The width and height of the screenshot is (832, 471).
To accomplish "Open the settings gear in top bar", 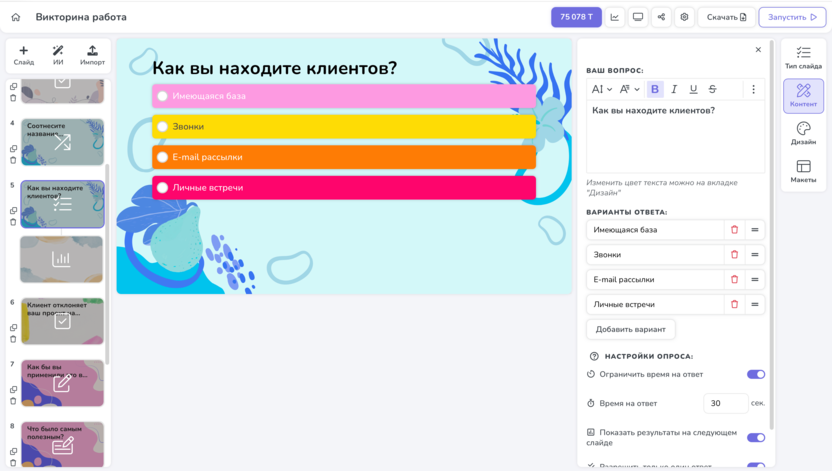I will tap(684, 17).
